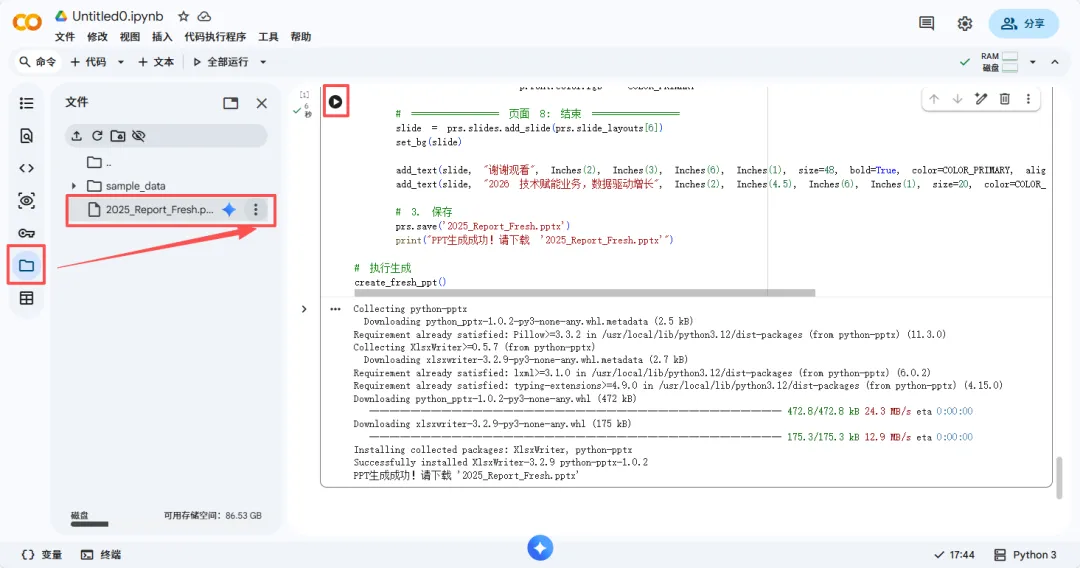Click horizontal scrollbar of code cell
This screenshot has height=568, width=1080.
pos(584,293)
